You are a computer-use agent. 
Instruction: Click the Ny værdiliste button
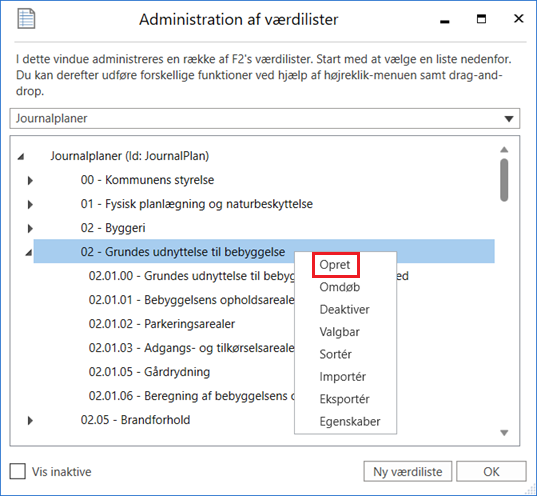coord(408,471)
